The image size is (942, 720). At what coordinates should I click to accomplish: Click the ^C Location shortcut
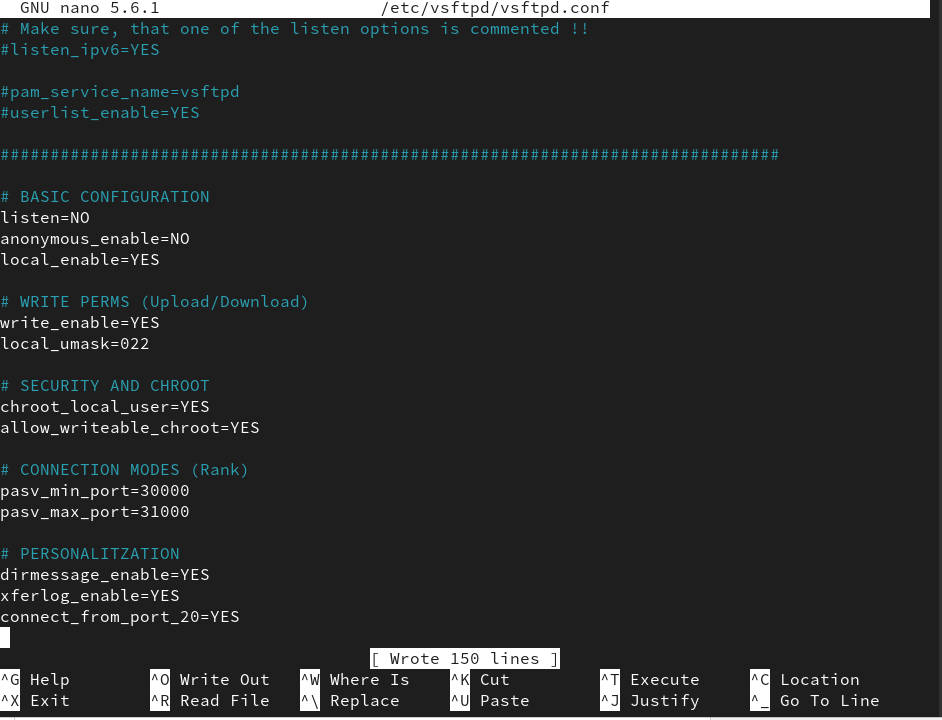pos(805,680)
